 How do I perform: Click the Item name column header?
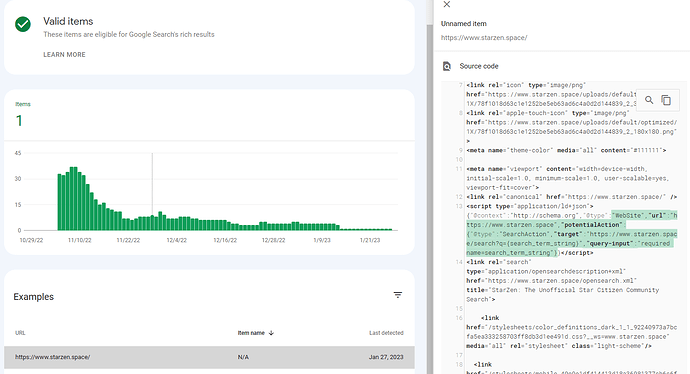click(x=251, y=333)
